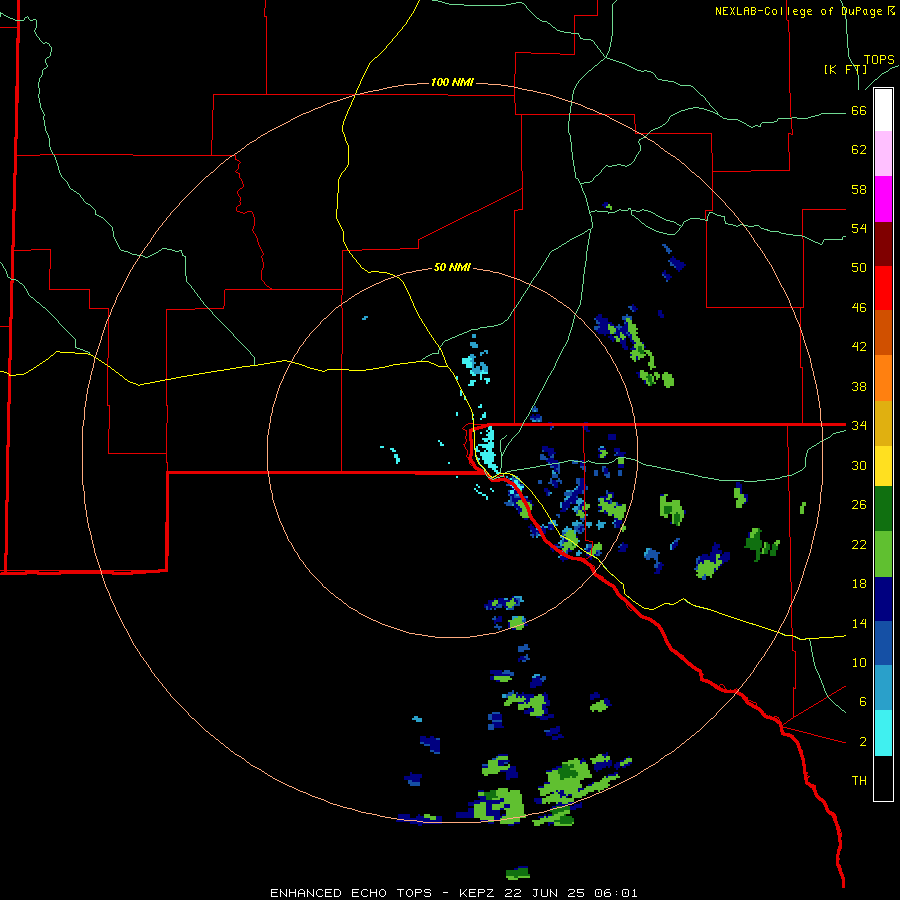Click the '22' legend value
Screen dimensions: 900x900
click(859, 544)
